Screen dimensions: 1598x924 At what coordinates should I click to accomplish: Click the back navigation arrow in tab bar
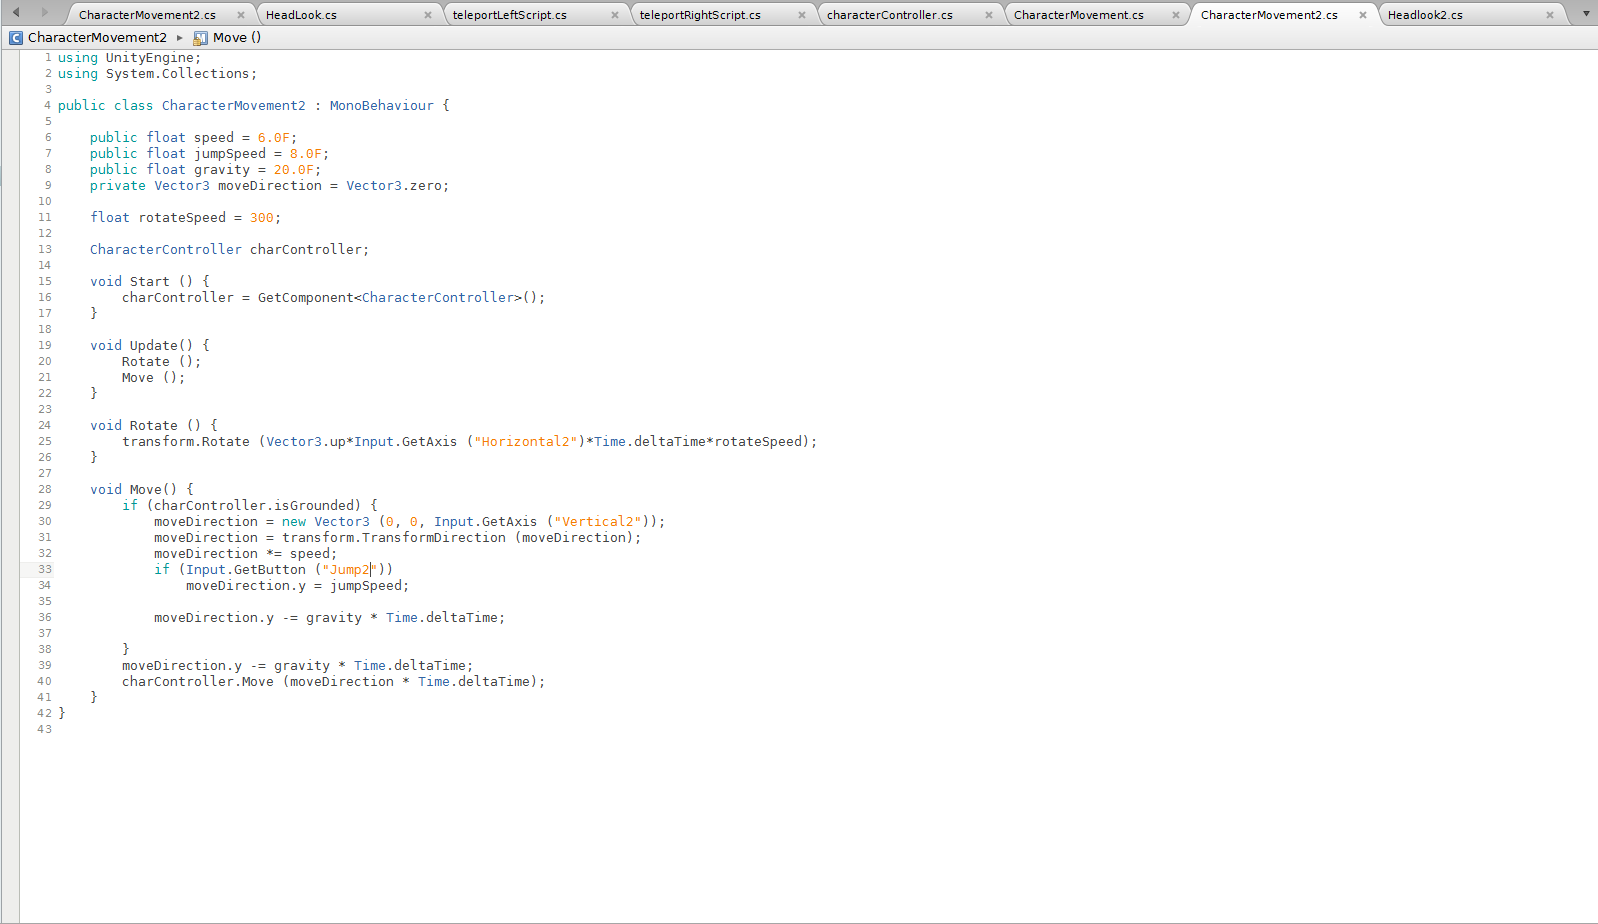coord(16,13)
